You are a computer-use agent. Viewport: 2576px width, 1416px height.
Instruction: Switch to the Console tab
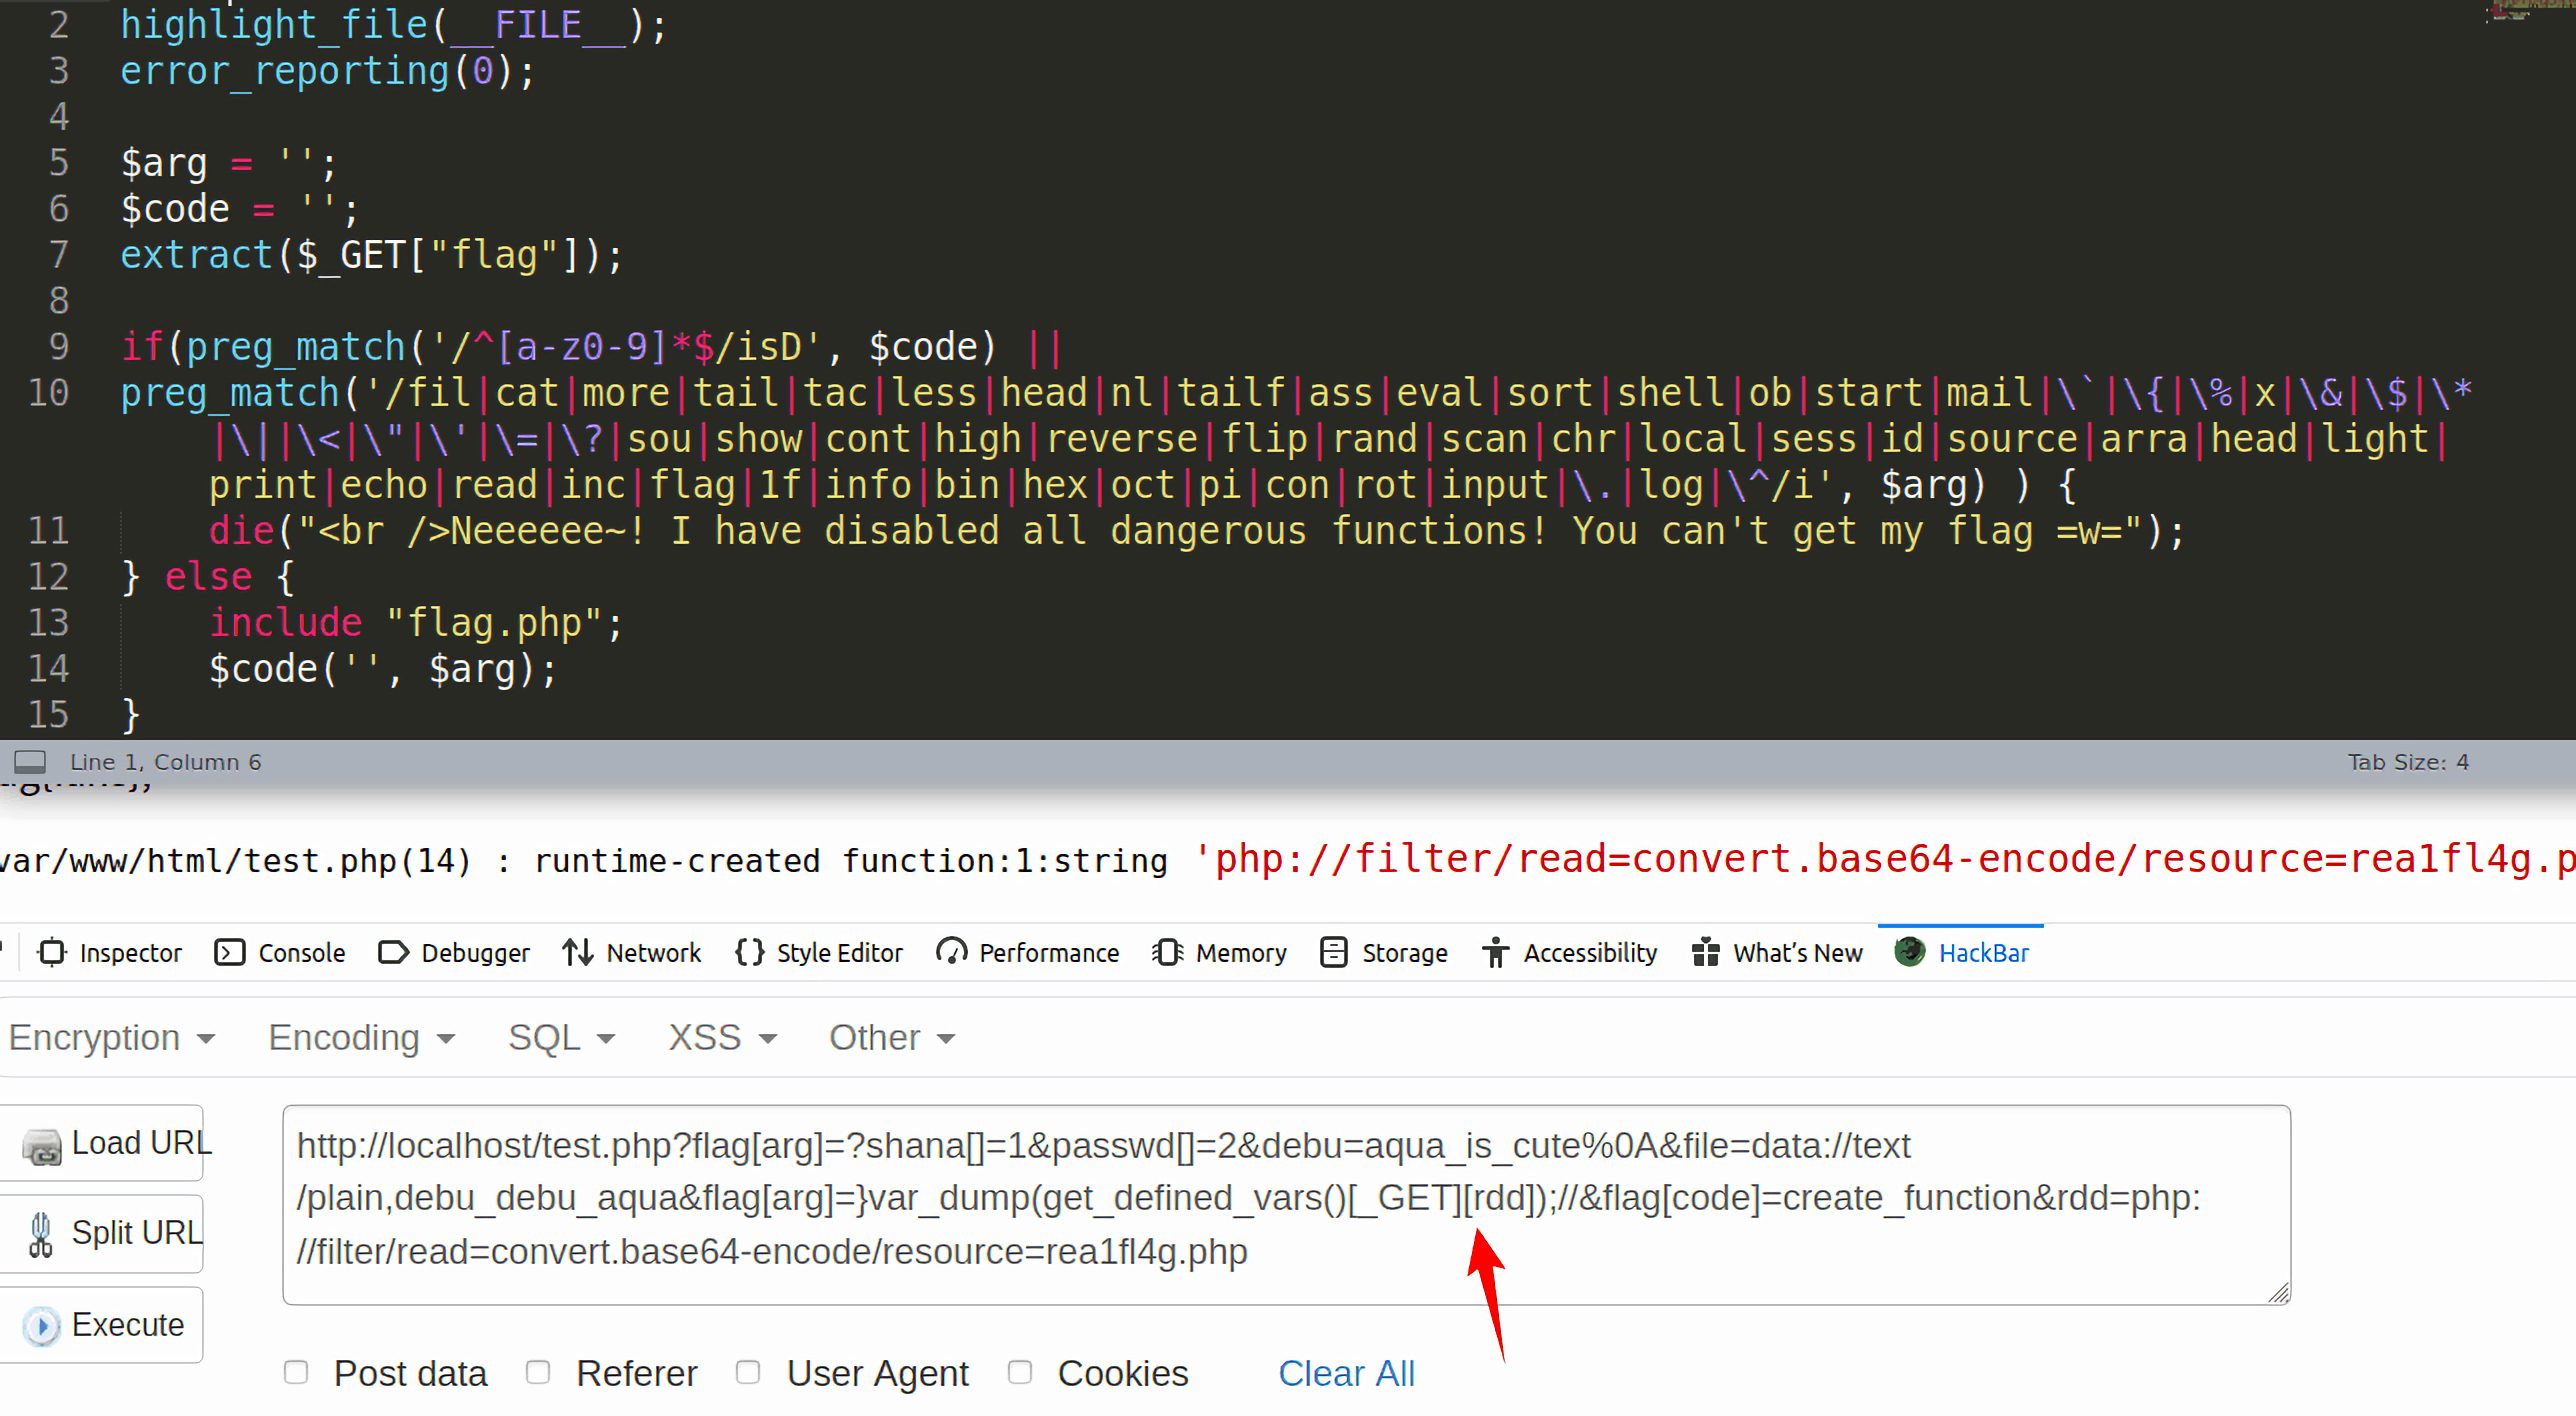281,952
